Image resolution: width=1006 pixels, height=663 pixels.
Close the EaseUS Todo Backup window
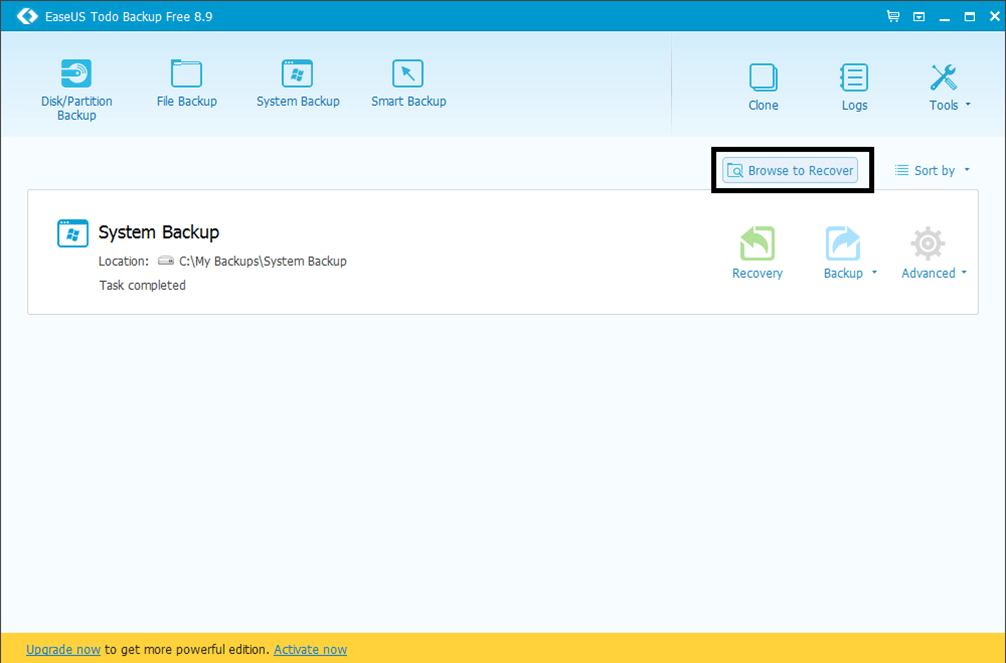pos(994,17)
